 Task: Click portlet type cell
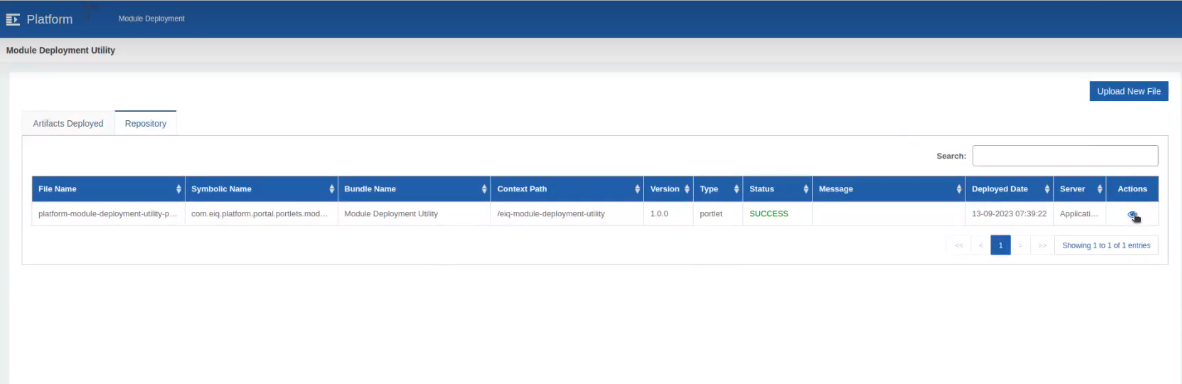tap(718, 214)
